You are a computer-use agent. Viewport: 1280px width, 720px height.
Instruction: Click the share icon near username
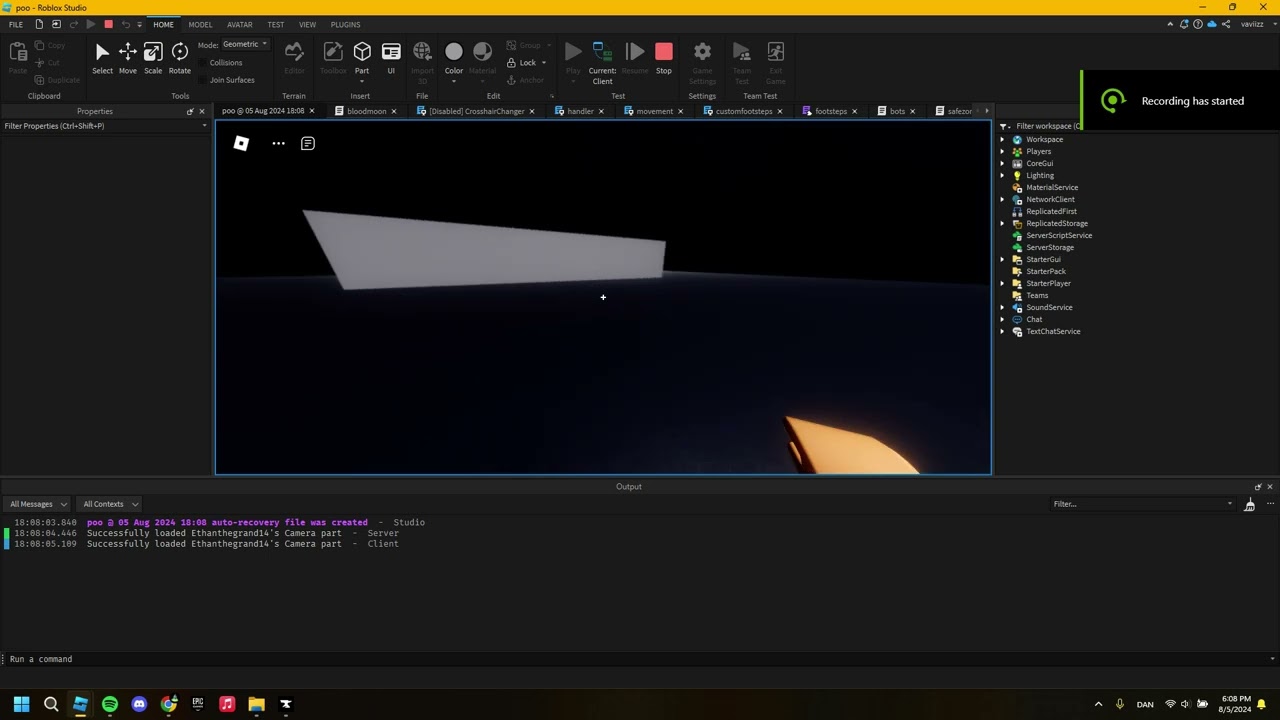pos(1227,24)
